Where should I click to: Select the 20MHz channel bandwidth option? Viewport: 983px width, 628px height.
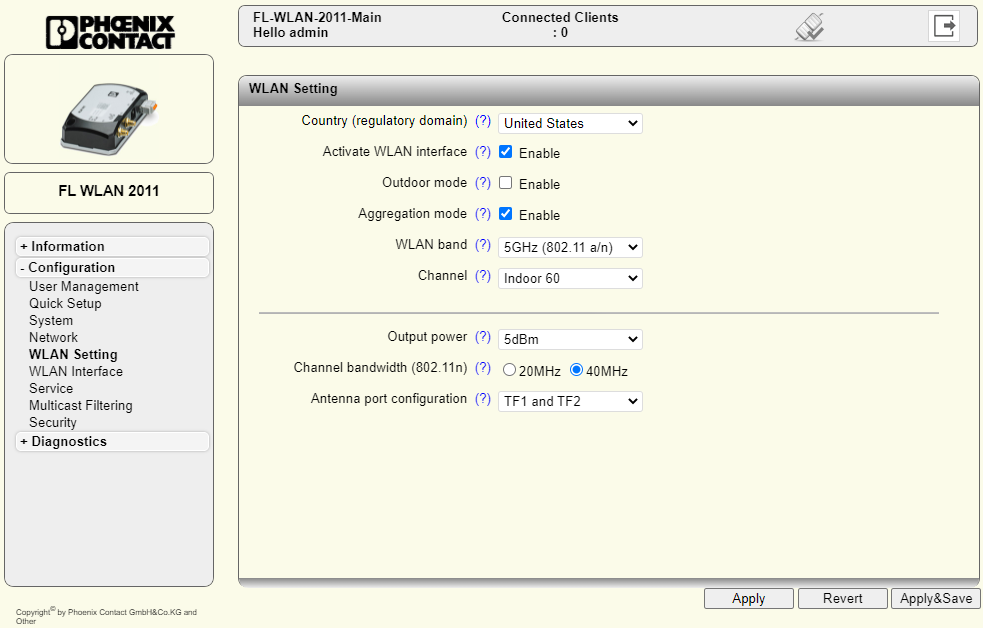pyautogui.click(x=510, y=370)
